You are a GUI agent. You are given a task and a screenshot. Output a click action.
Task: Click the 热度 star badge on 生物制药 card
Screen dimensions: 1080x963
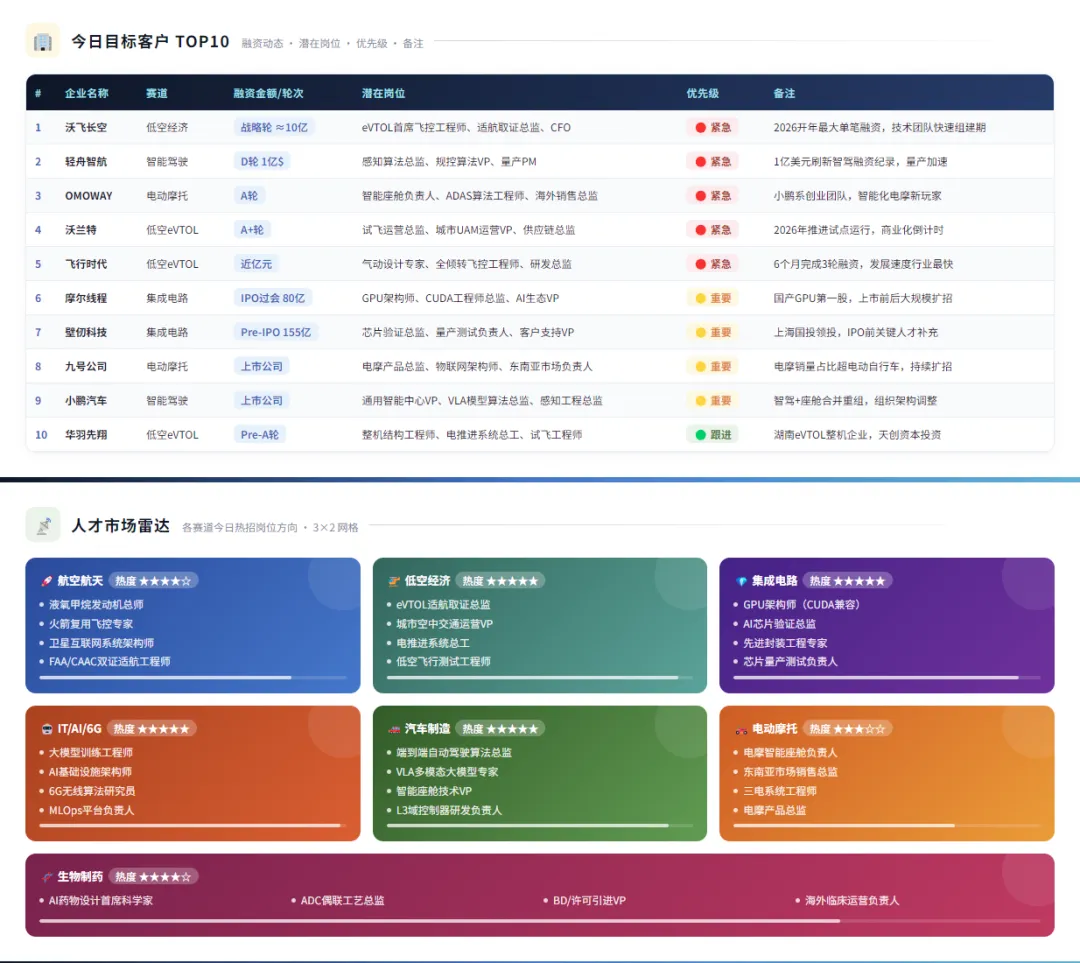153,878
